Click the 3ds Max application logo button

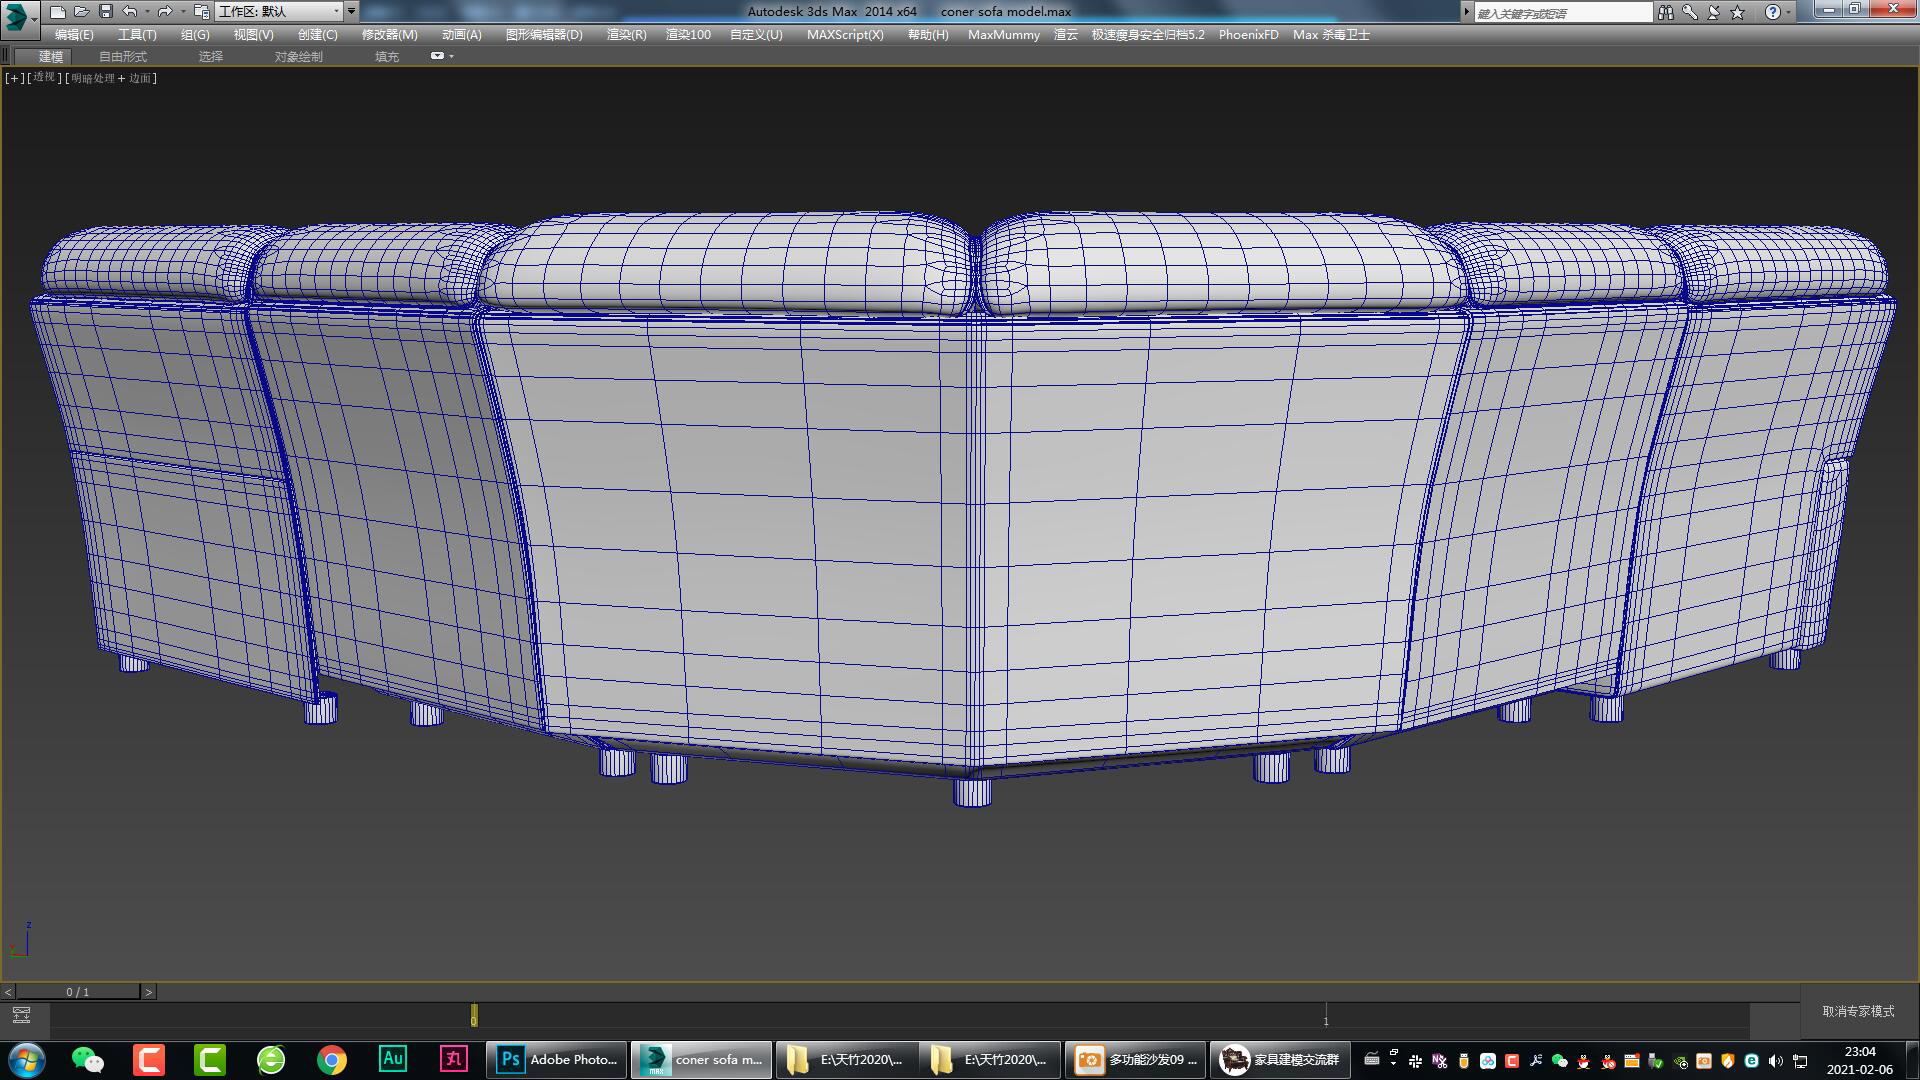pos(17,15)
